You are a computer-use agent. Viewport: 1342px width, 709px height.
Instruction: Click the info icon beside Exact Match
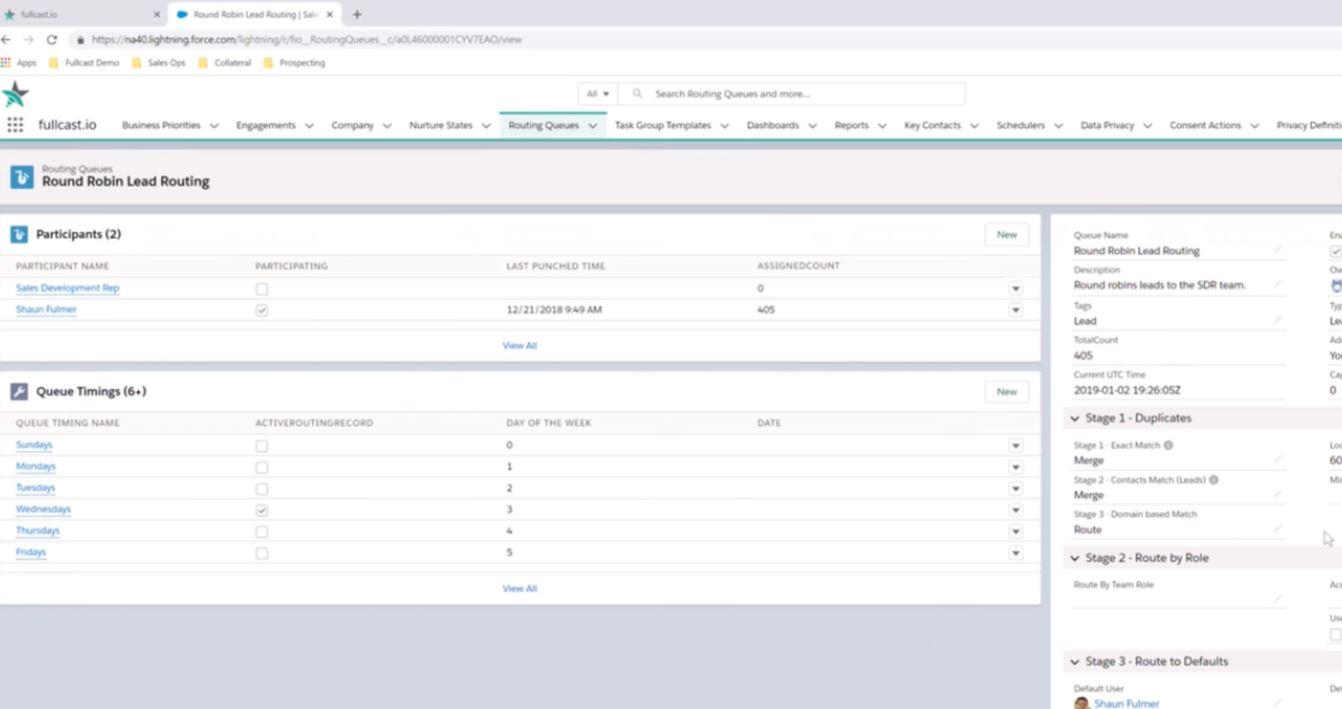click(x=1168, y=445)
